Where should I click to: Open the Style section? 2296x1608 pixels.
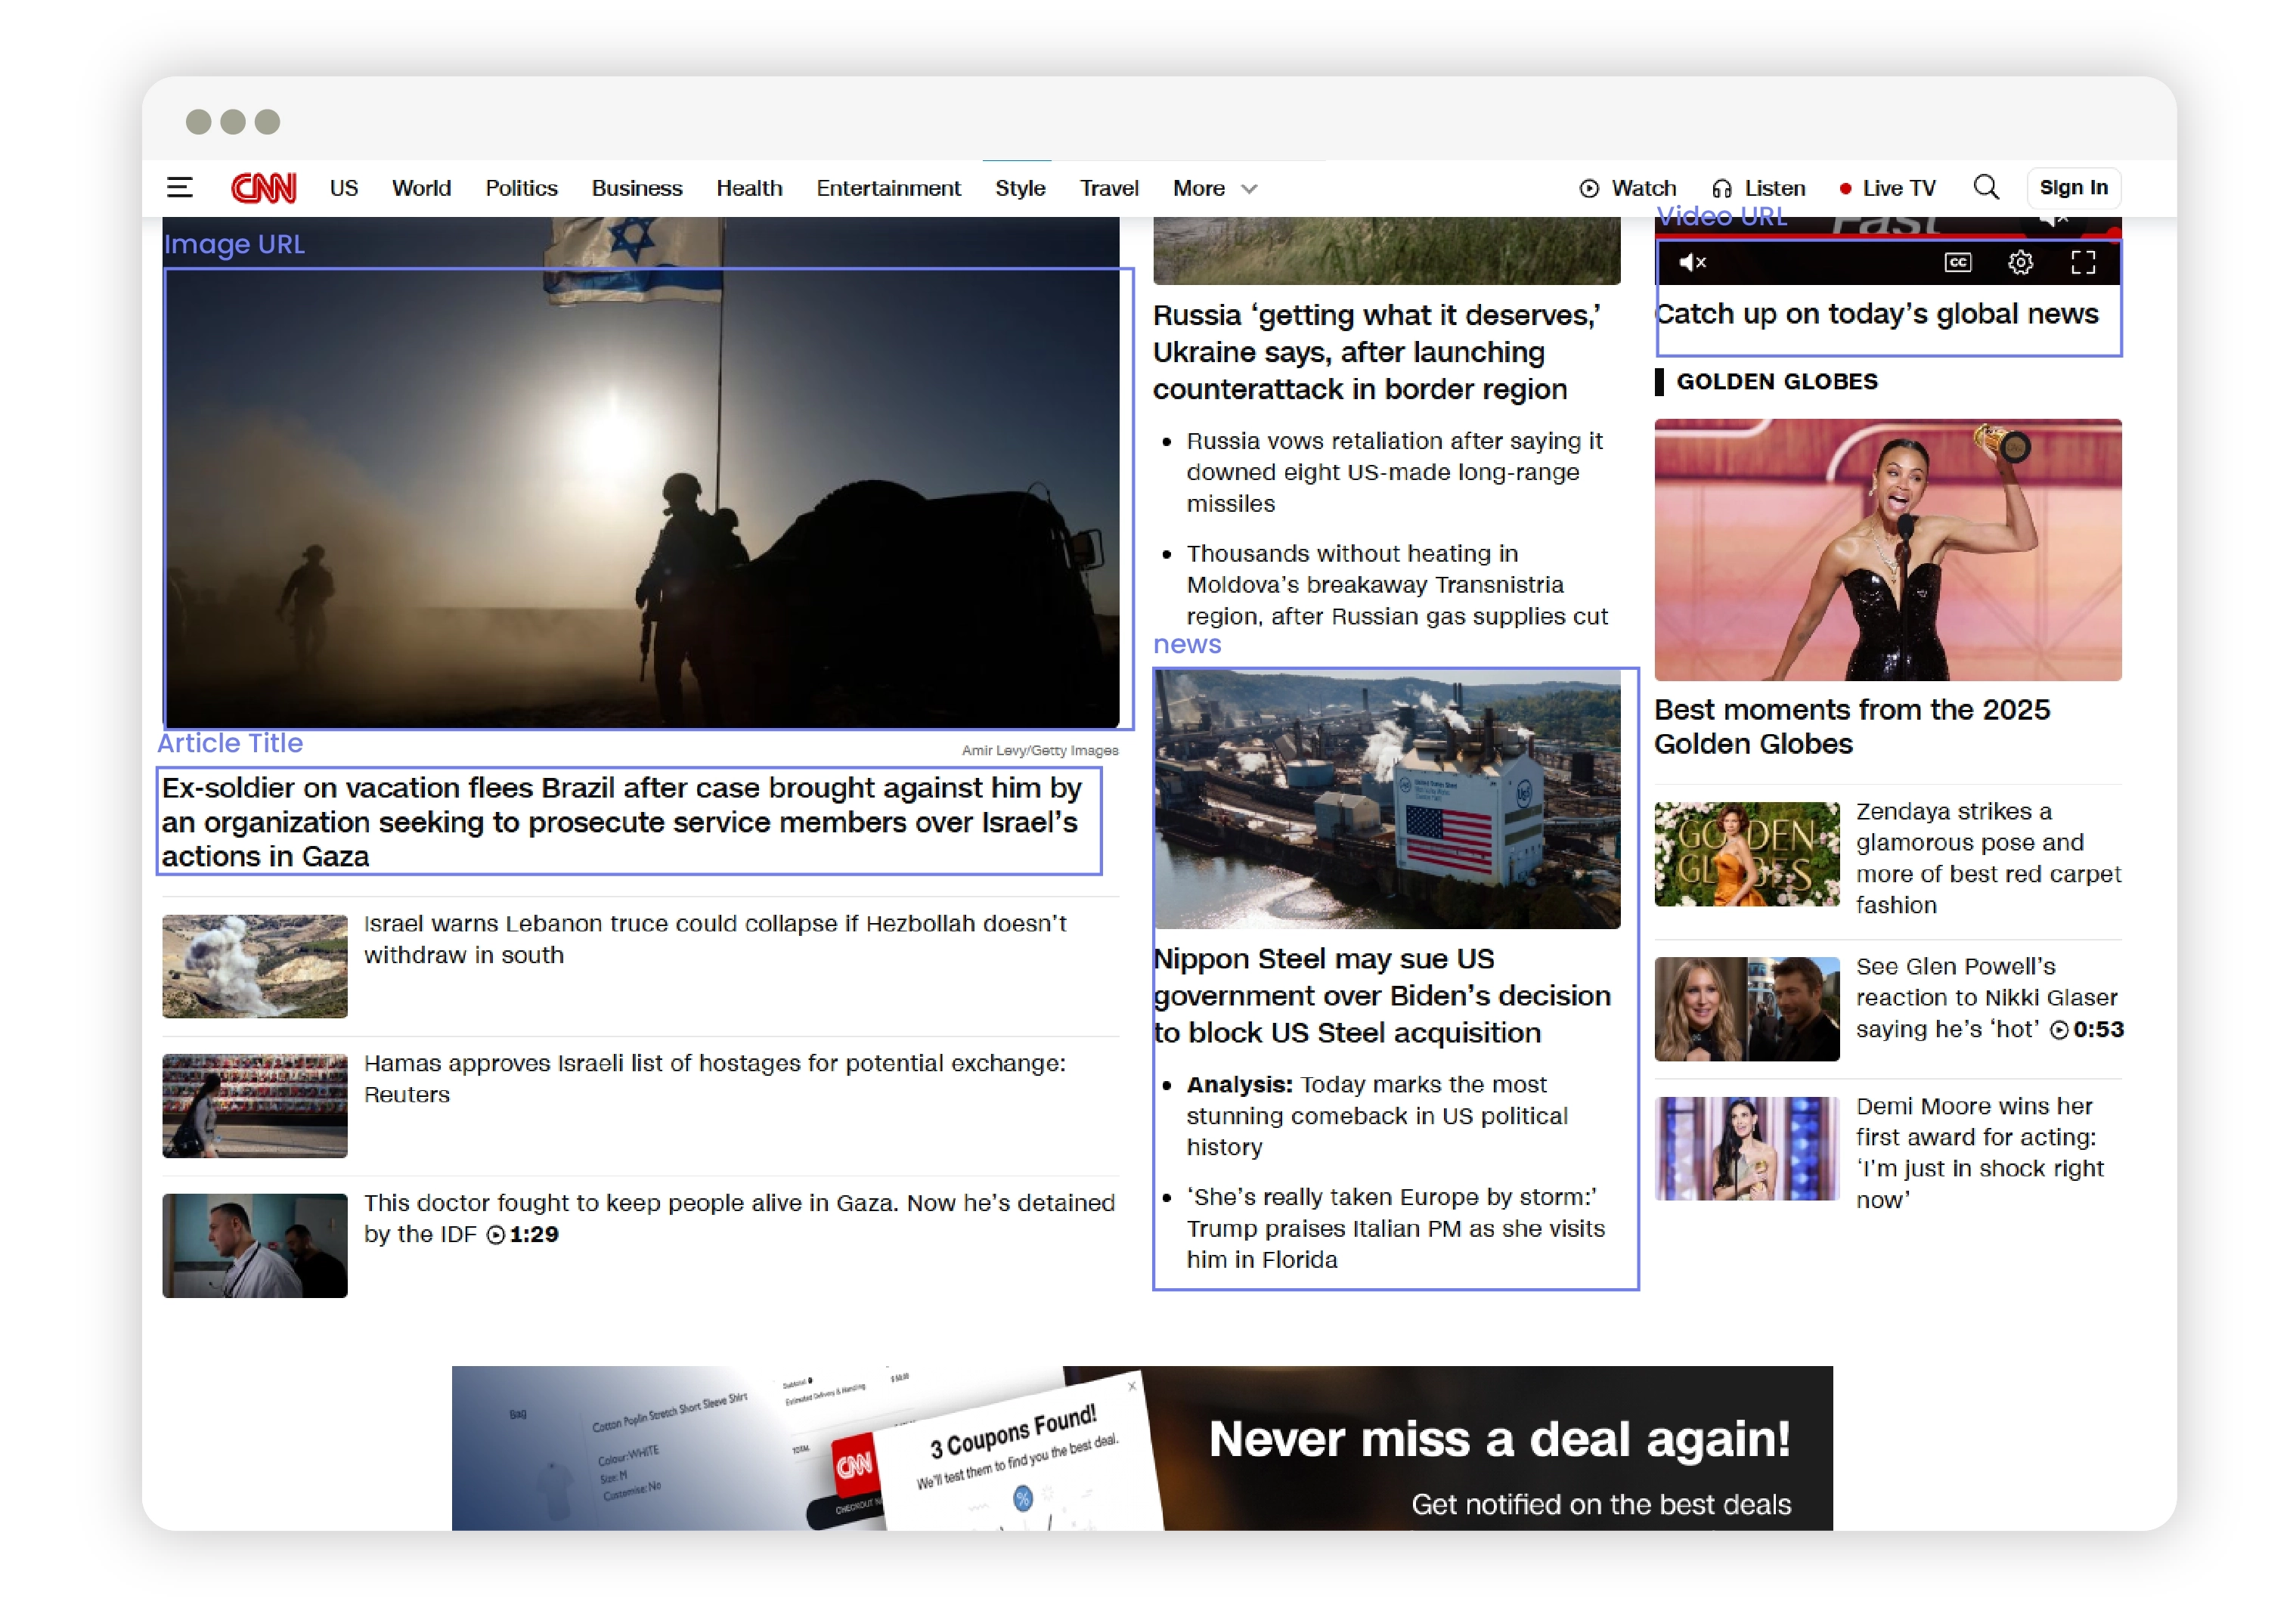click(1020, 188)
